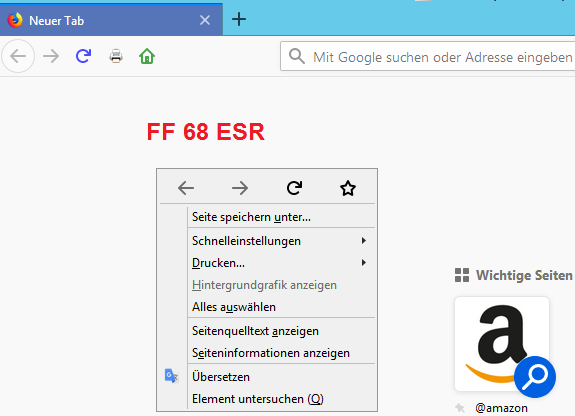Image resolution: width=575 pixels, height=416 pixels.
Task: Select the Alles auswählen entry
Action: [281, 307]
